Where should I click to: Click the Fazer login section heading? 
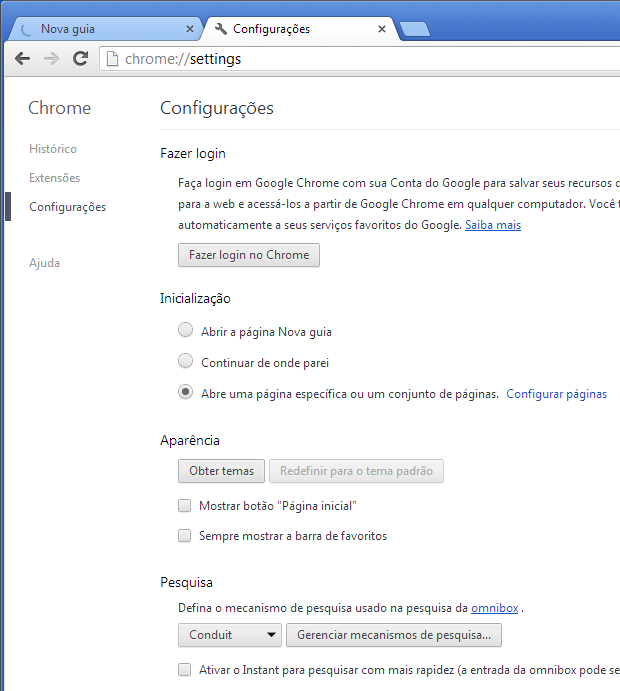(193, 153)
